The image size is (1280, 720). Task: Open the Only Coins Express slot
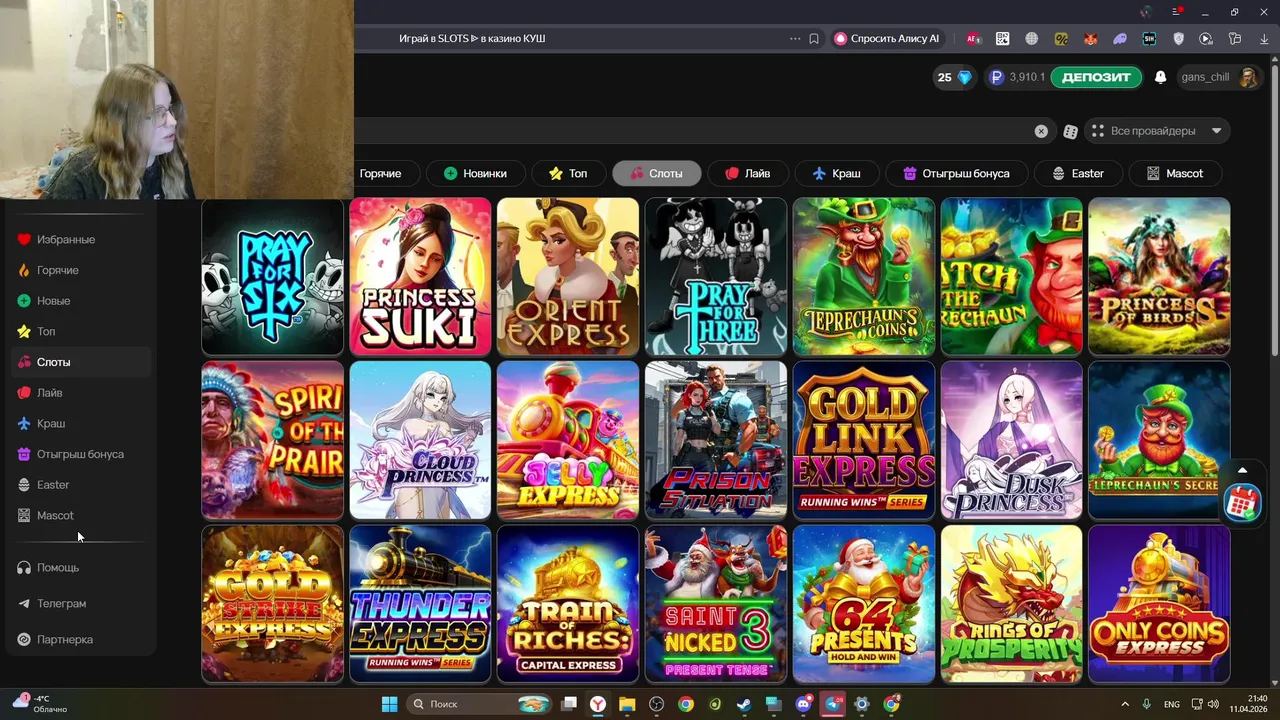[1159, 604]
